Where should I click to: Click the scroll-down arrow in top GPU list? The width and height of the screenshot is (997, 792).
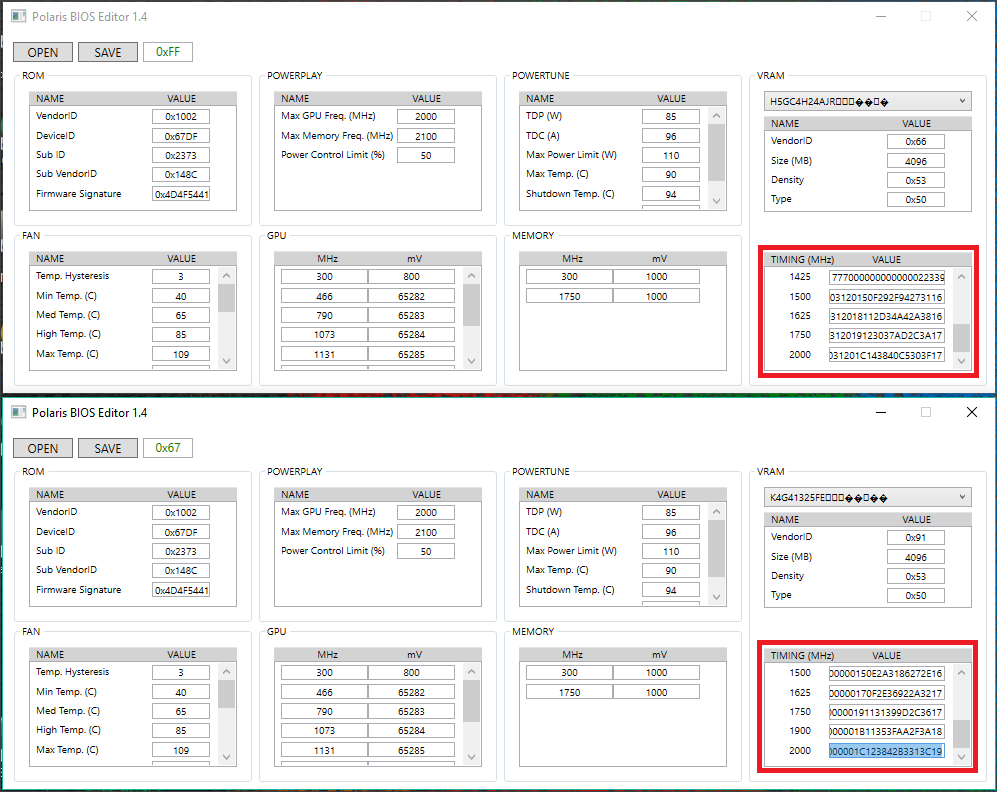tap(471, 361)
